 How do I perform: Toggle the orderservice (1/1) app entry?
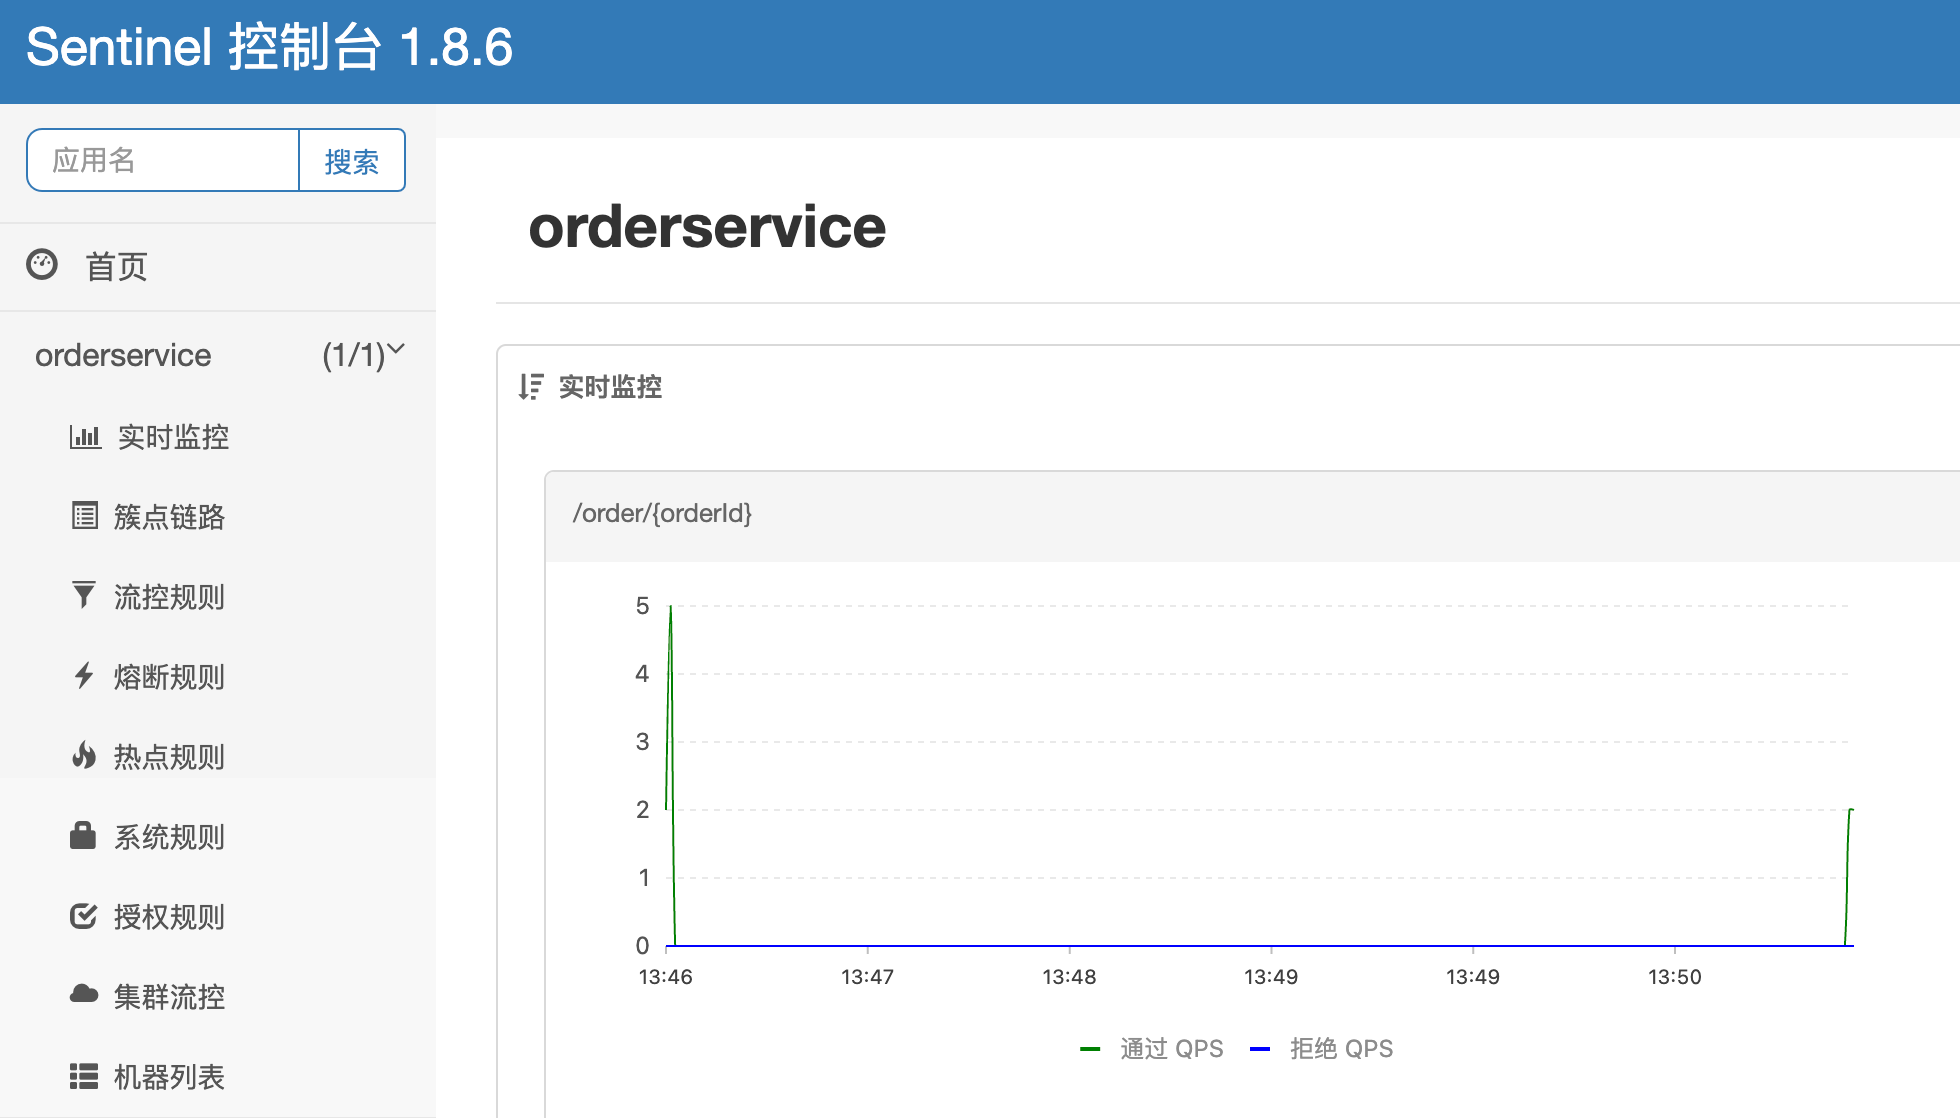pos(123,355)
